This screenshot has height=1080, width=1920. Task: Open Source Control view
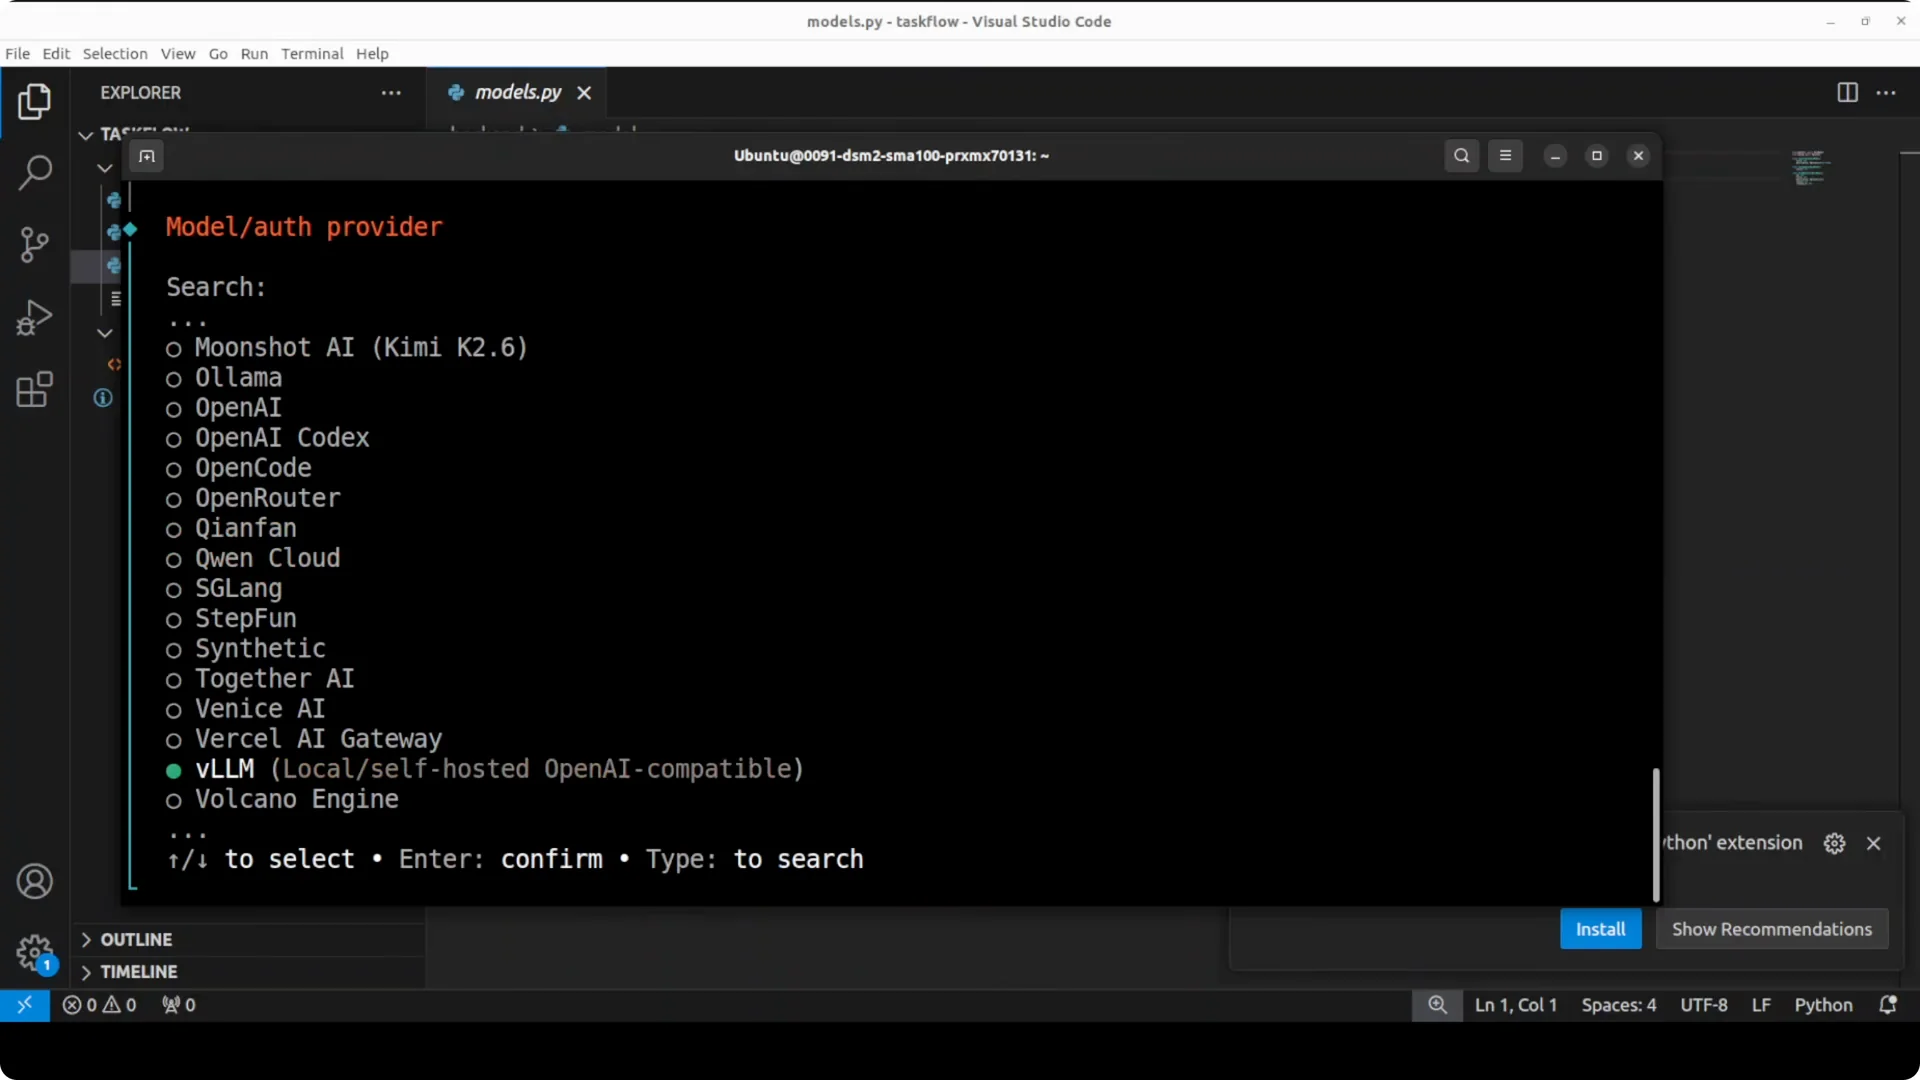[35, 244]
